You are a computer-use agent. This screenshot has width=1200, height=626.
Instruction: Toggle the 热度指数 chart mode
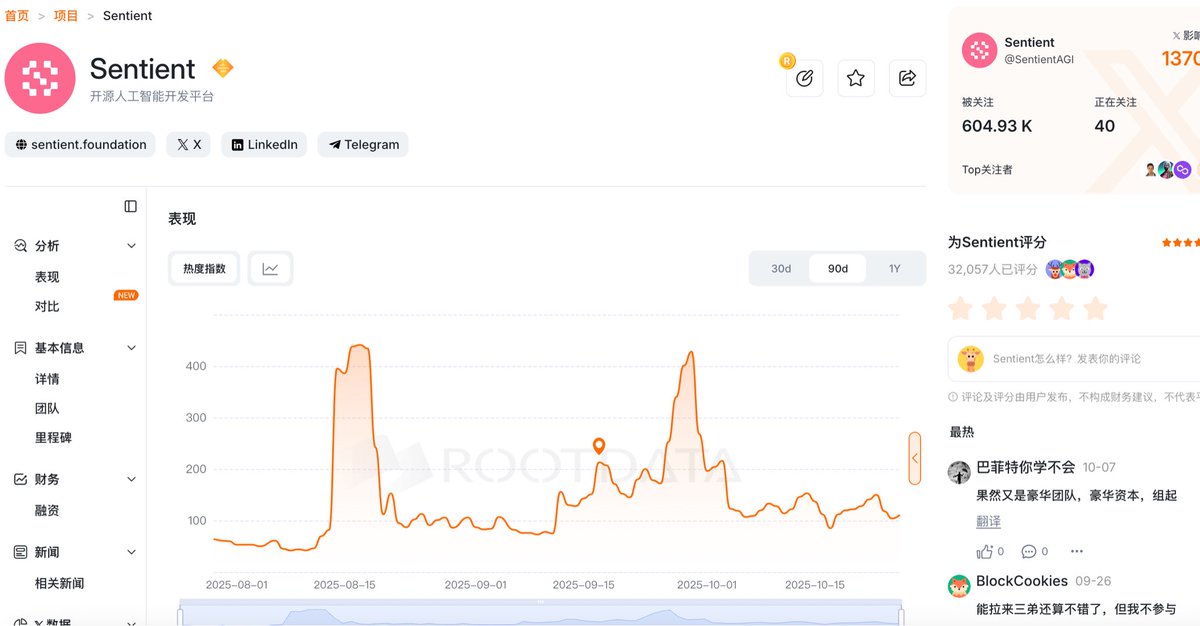click(x=205, y=269)
